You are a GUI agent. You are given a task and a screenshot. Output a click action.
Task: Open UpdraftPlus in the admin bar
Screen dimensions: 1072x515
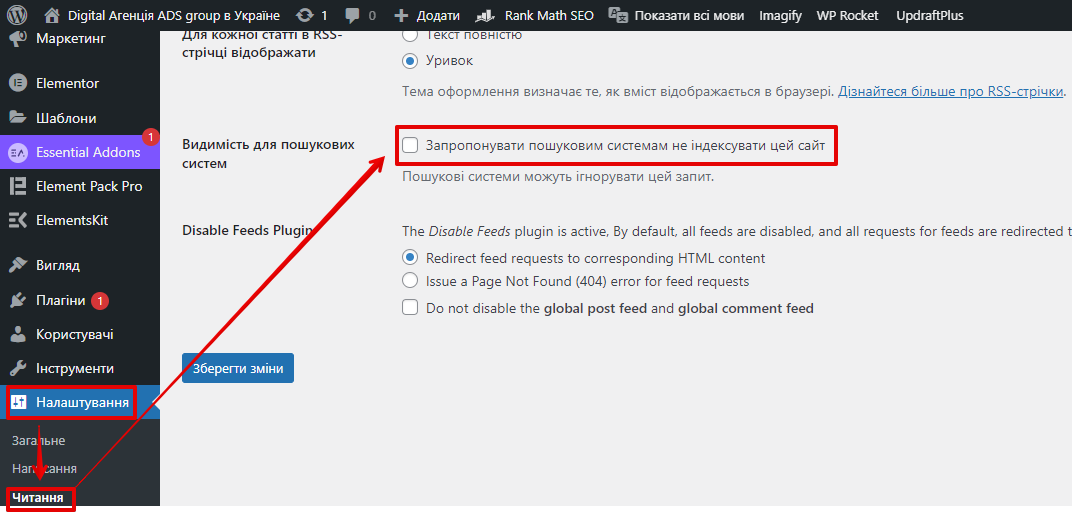pyautogui.click(x=929, y=15)
